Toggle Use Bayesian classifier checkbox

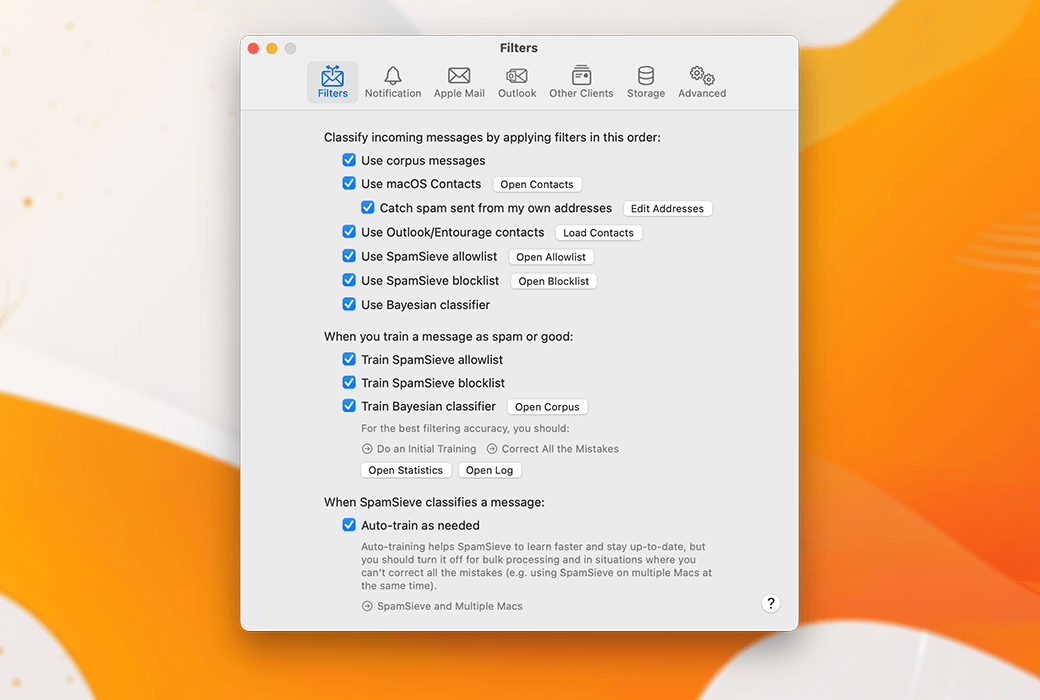click(x=349, y=305)
